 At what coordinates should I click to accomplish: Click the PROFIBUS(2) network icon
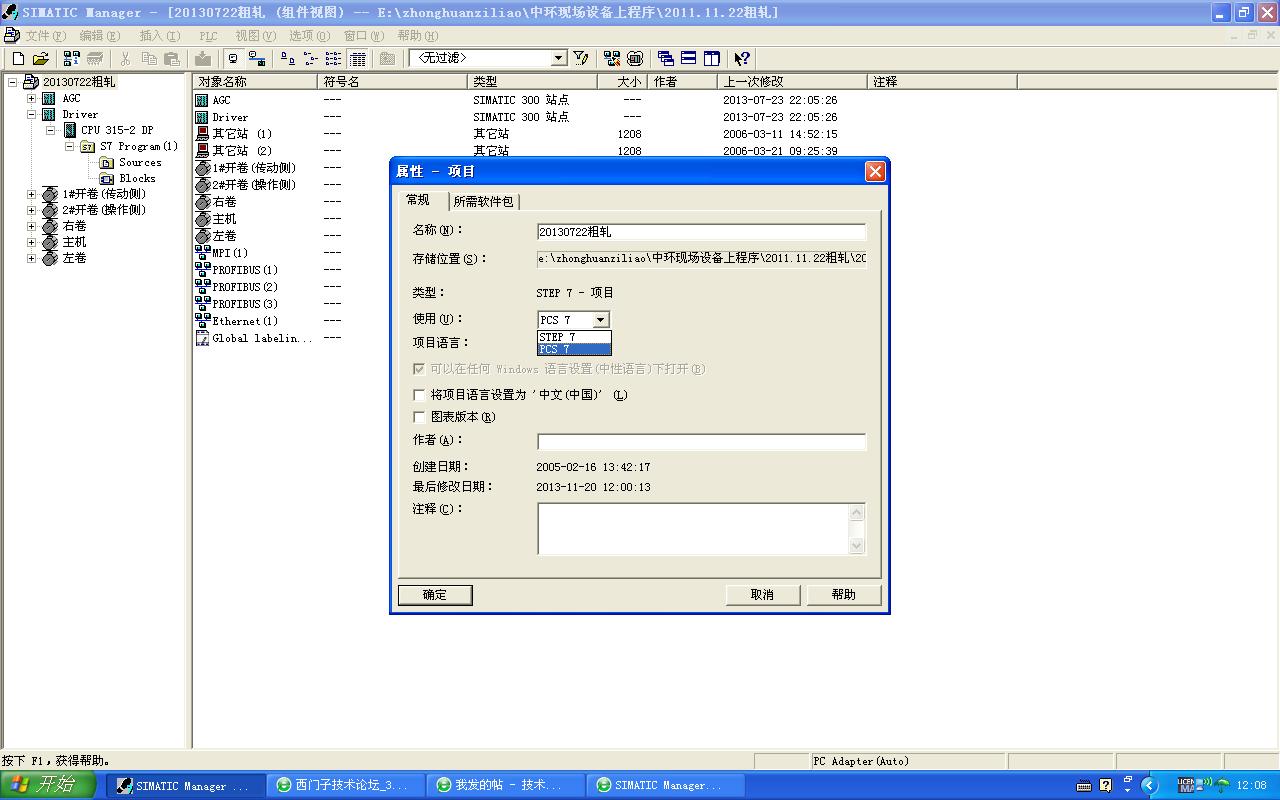click(x=202, y=287)
